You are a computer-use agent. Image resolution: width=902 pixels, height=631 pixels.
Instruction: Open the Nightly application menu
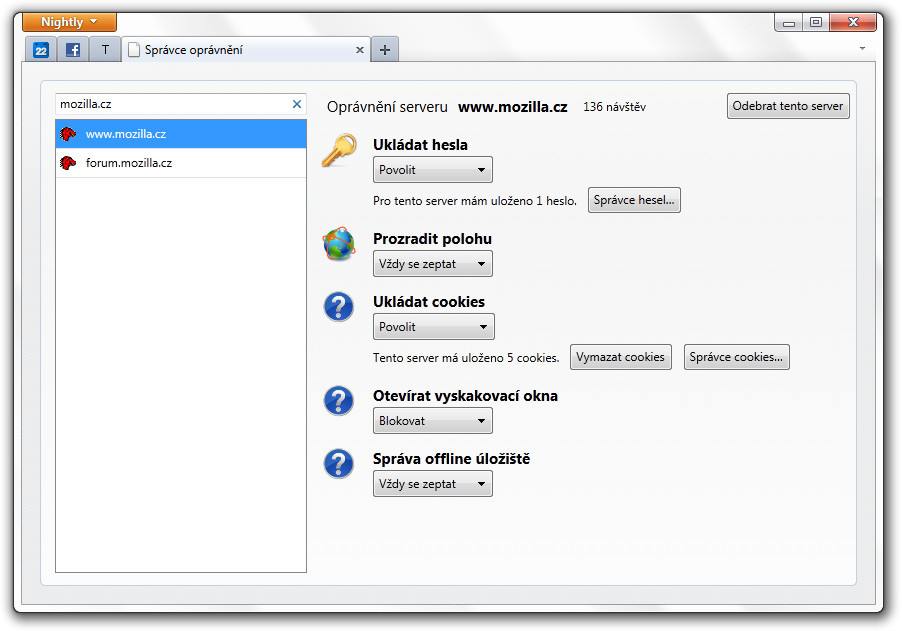[x=69, y=22]
